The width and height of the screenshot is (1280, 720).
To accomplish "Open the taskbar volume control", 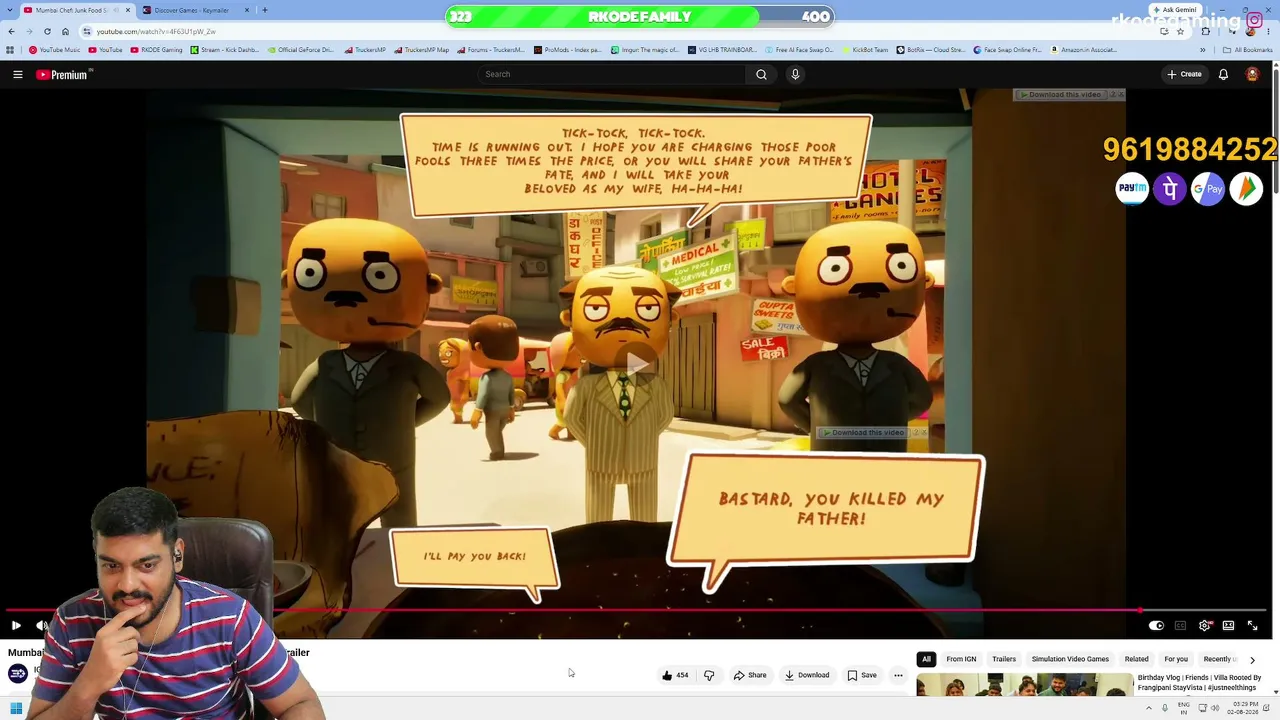I will (1215, 708).
